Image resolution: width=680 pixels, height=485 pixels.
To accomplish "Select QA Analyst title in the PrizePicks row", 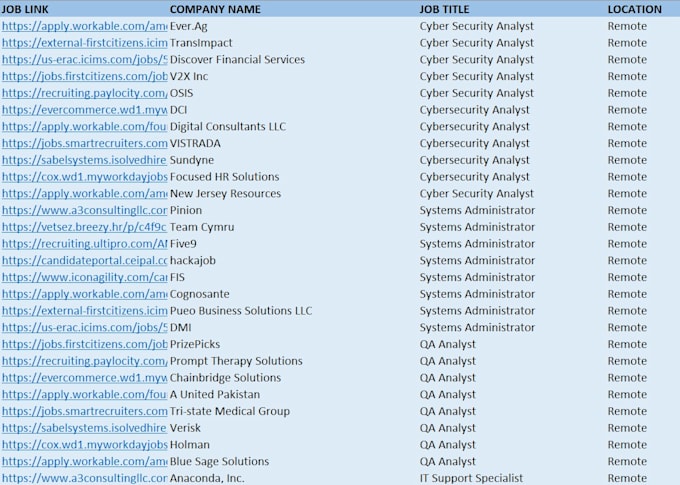I will (x=448, y=345).
